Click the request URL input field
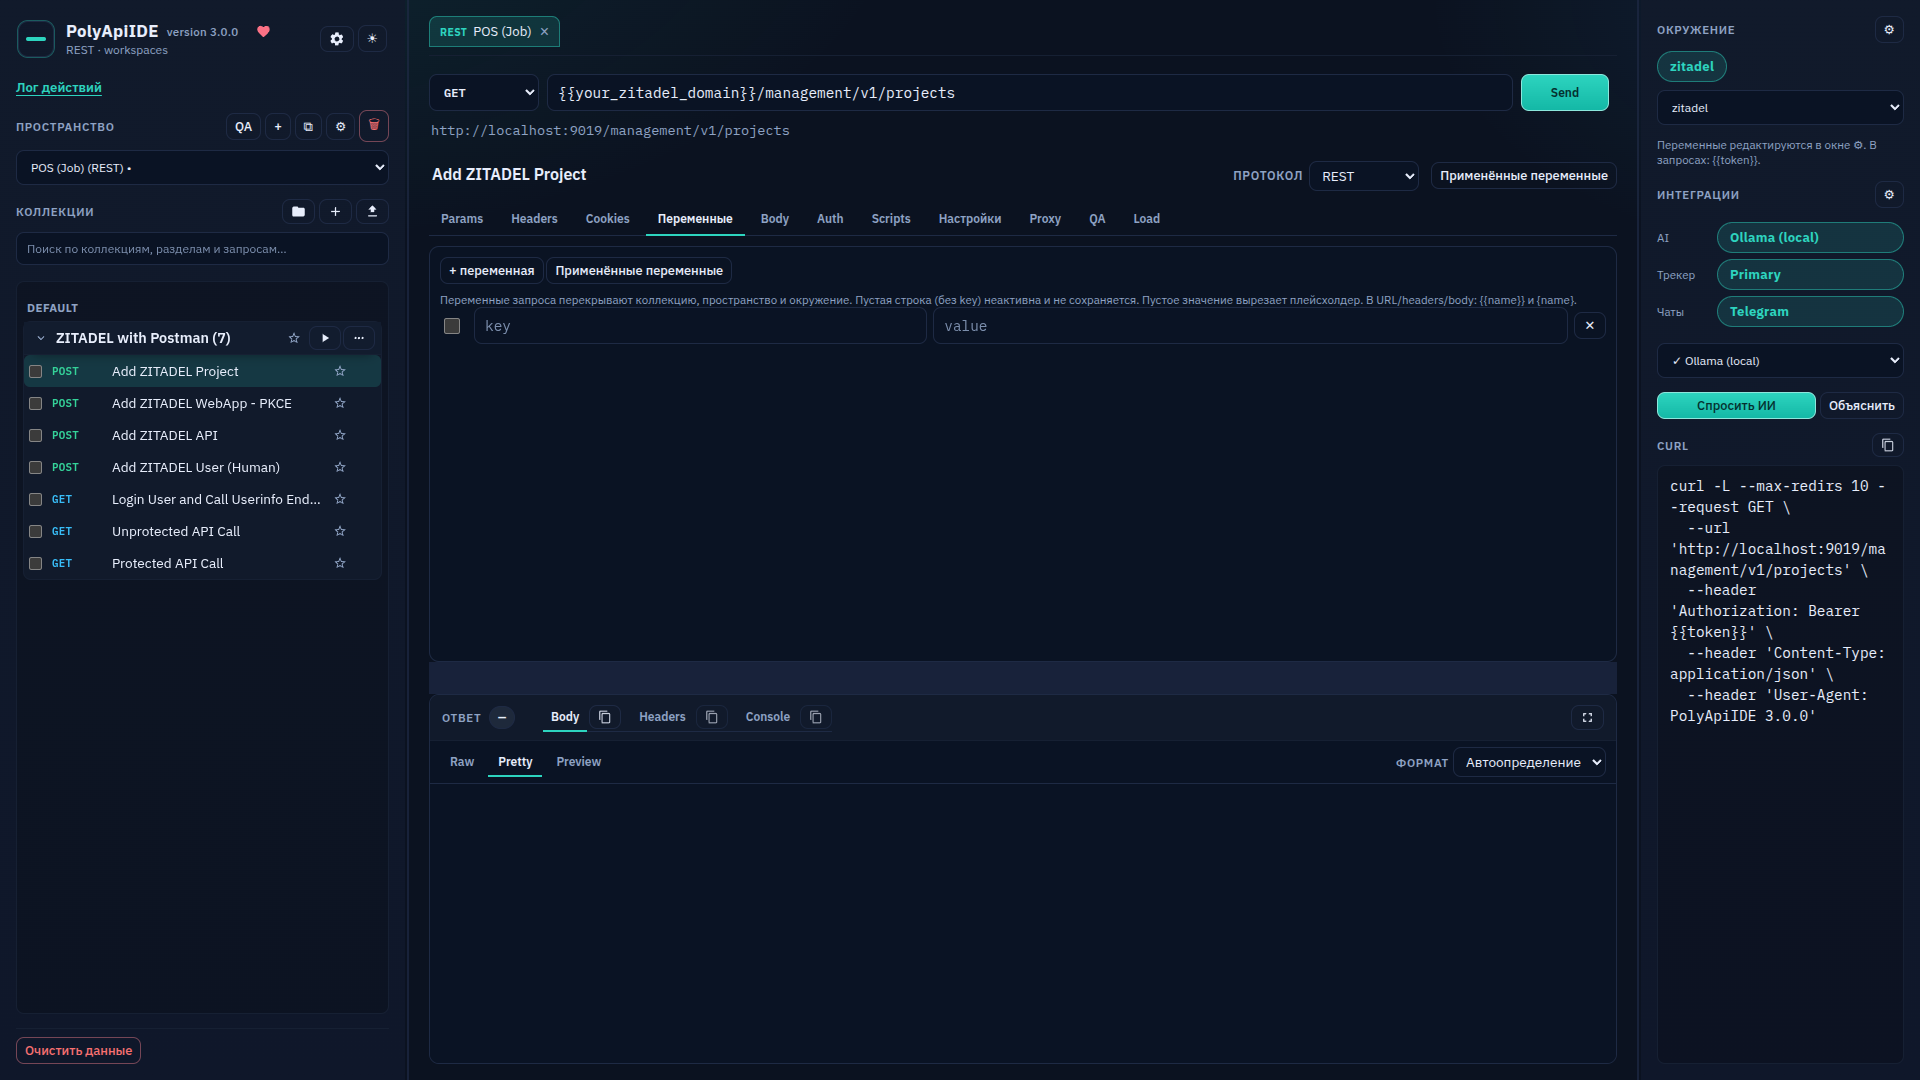 pos(1030,93)
